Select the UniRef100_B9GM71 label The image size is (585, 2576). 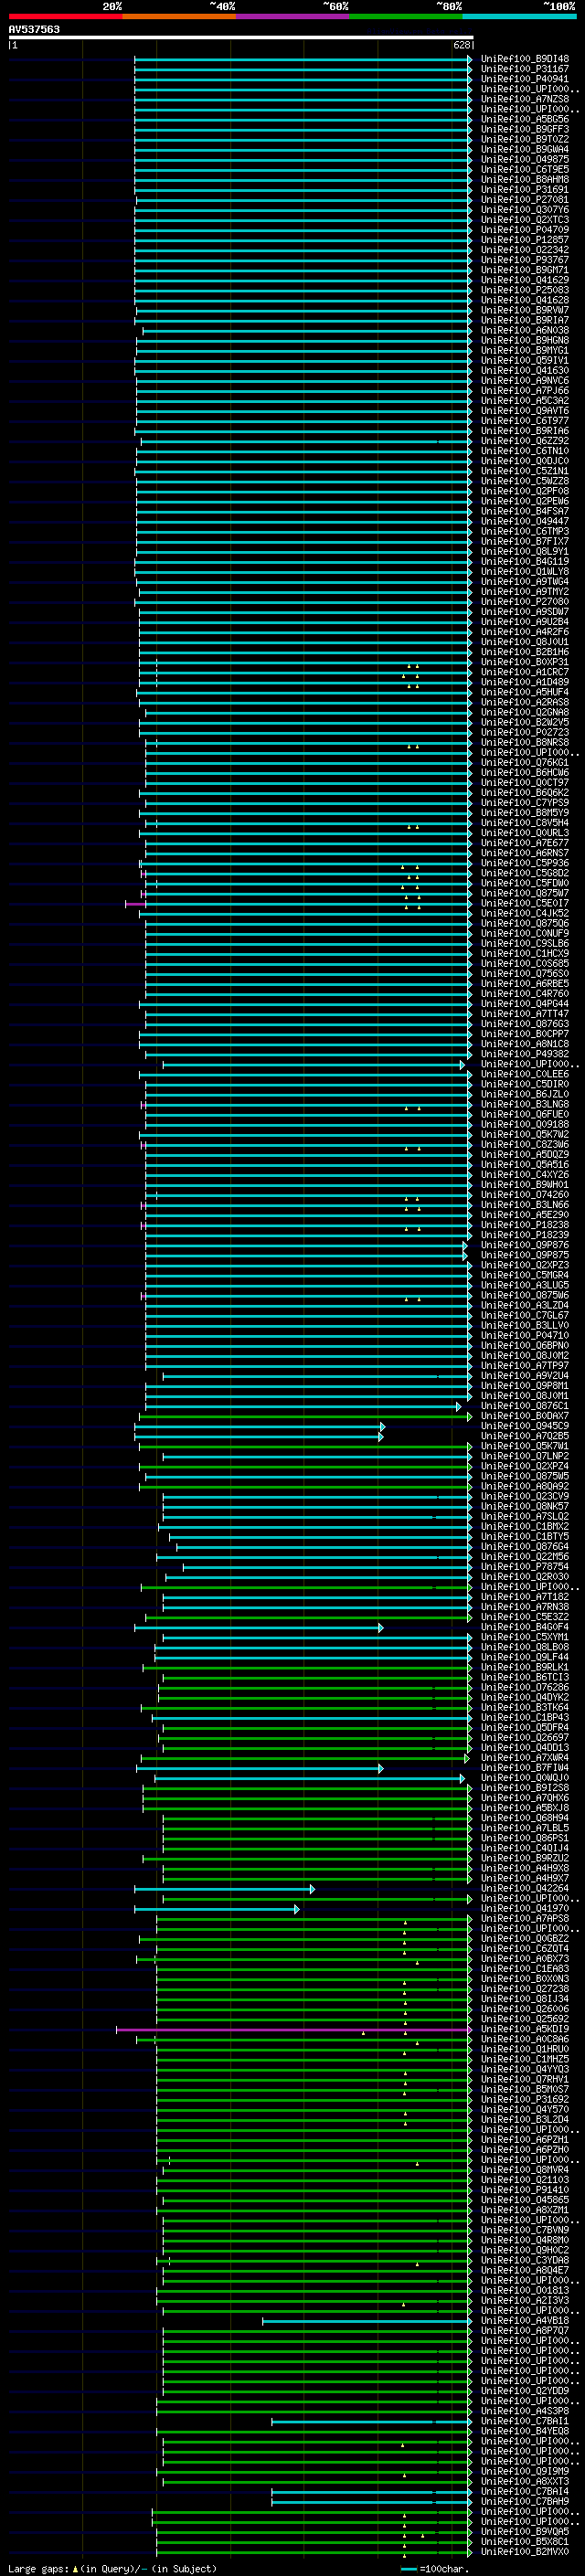pyautogui.click(x=525, y=270)
